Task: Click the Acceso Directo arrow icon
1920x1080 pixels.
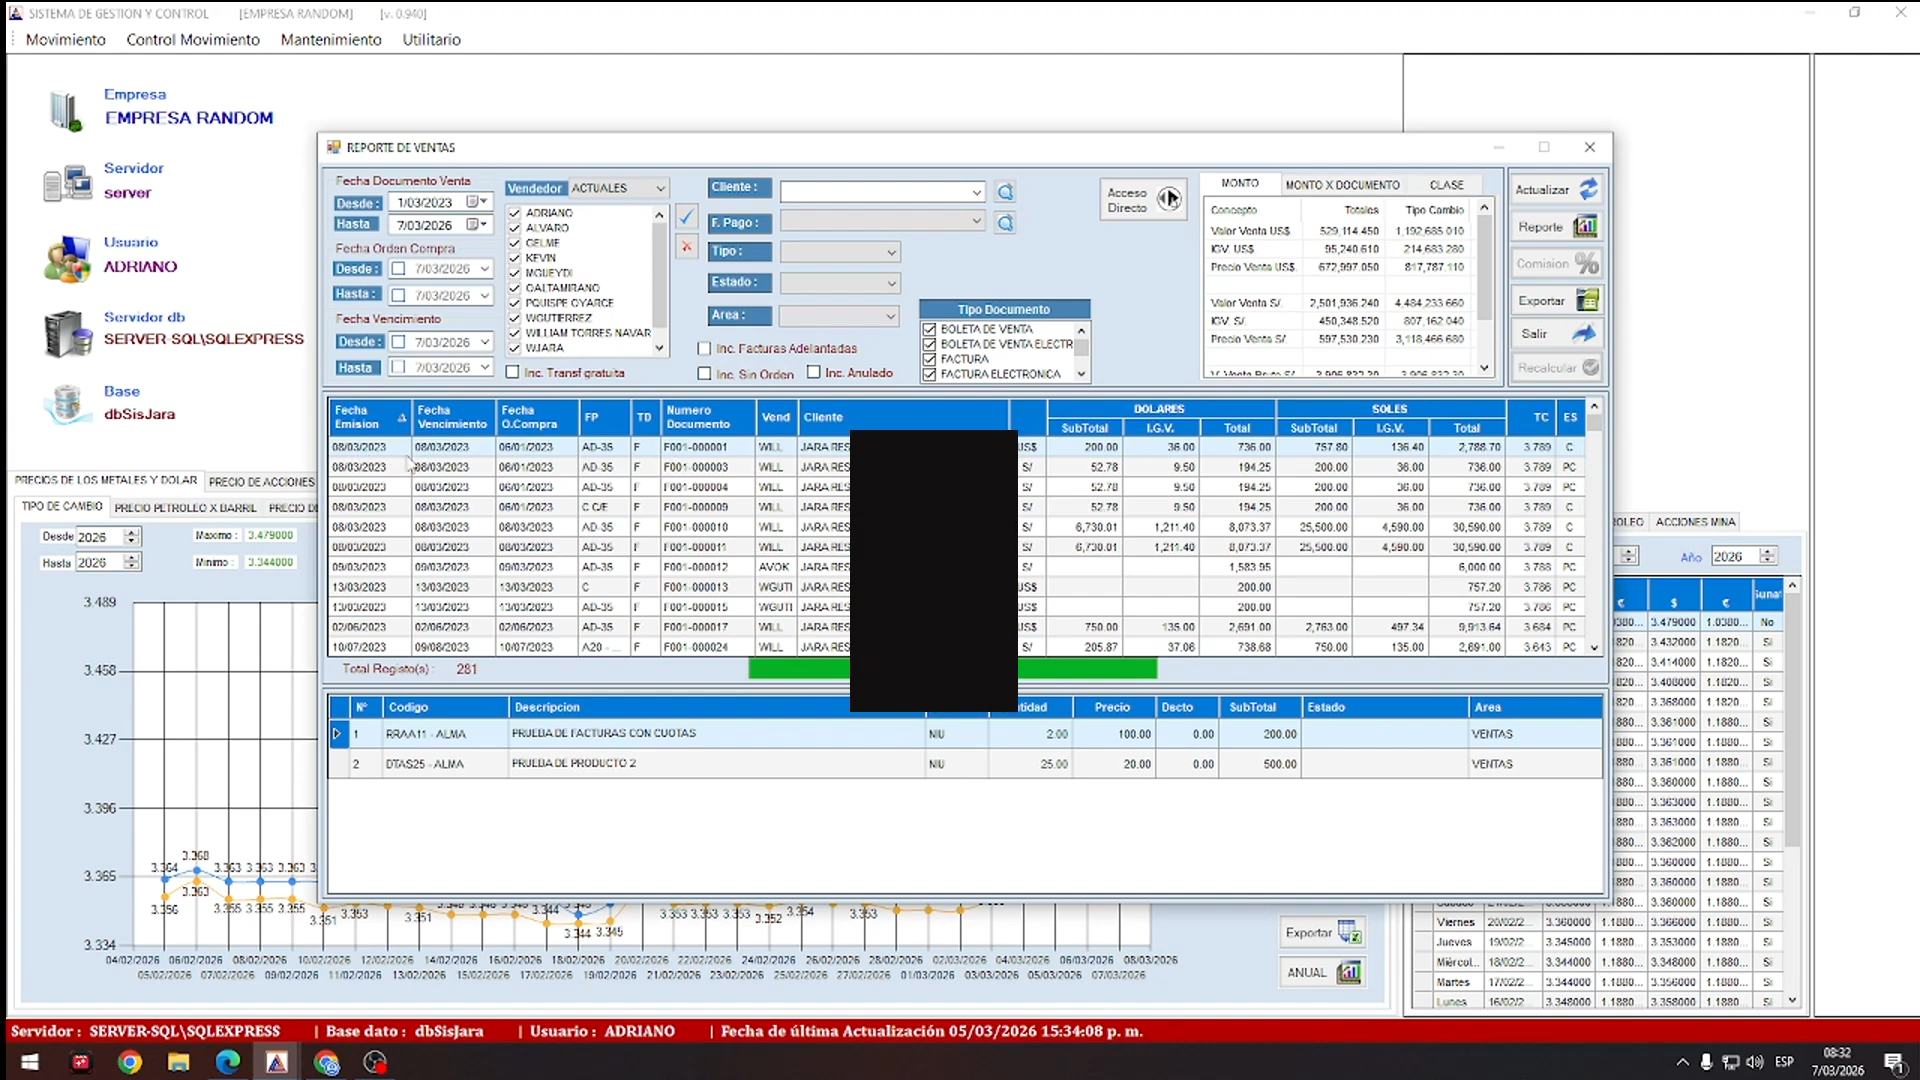Action: click(1168, 200)
